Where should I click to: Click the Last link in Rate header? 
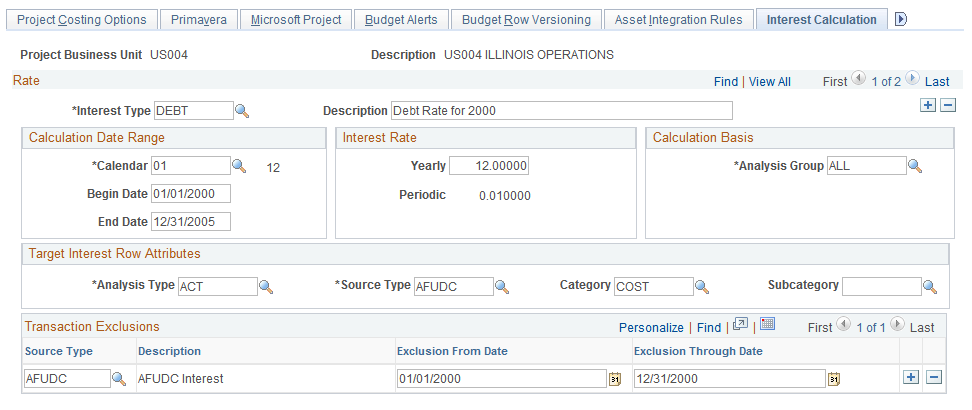(937, 82)
